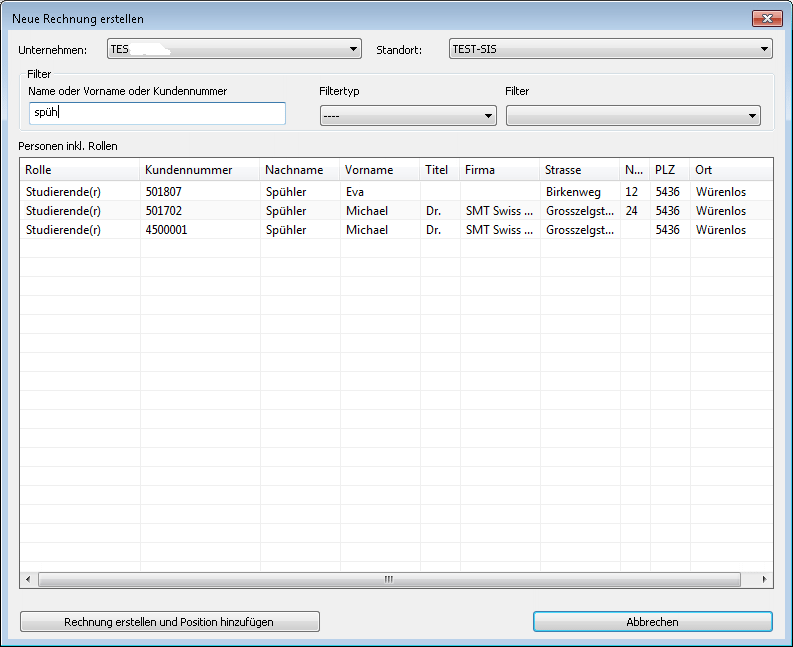This screenshot has height=647, width=793.
Task: Expand the empty Filter dropdown
Action: pyautogui.click(x=632, y=116)
